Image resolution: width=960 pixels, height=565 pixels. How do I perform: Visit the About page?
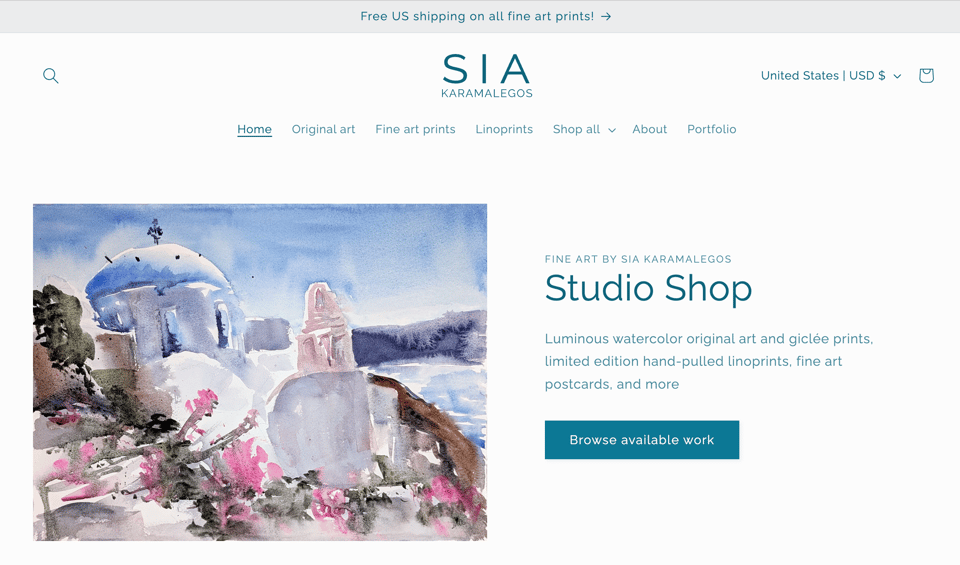click(x=650, y=129)
